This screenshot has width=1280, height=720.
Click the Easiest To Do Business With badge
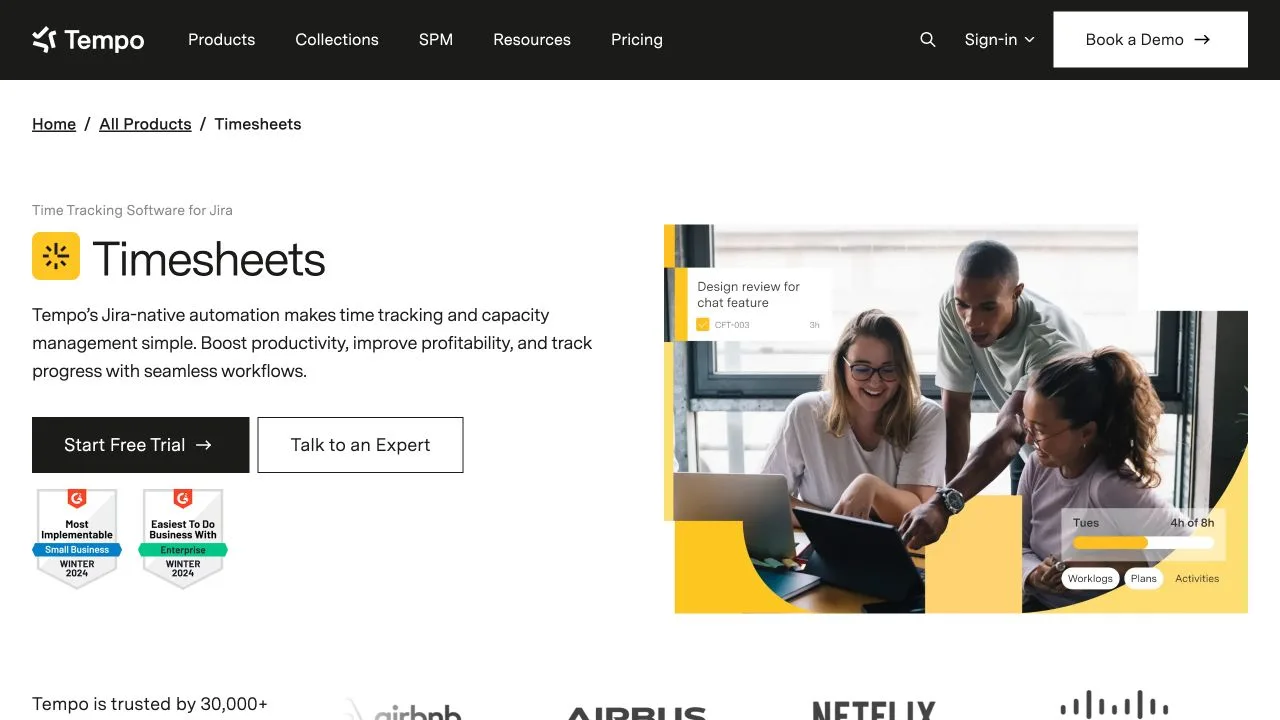coord(183,538)
